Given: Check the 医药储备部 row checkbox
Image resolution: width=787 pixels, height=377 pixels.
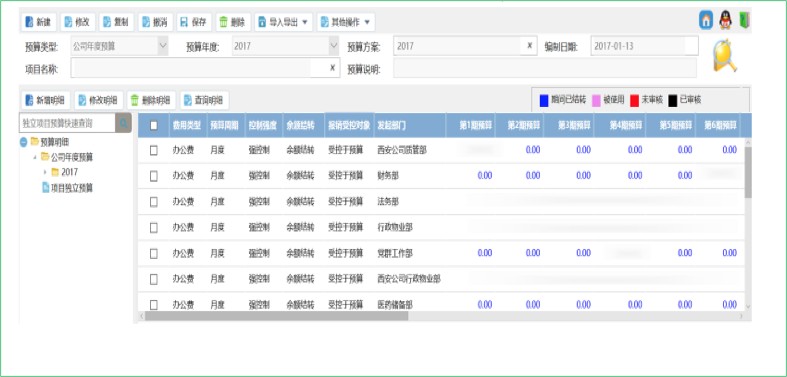Looking at the screenshot, I should 154,305.
